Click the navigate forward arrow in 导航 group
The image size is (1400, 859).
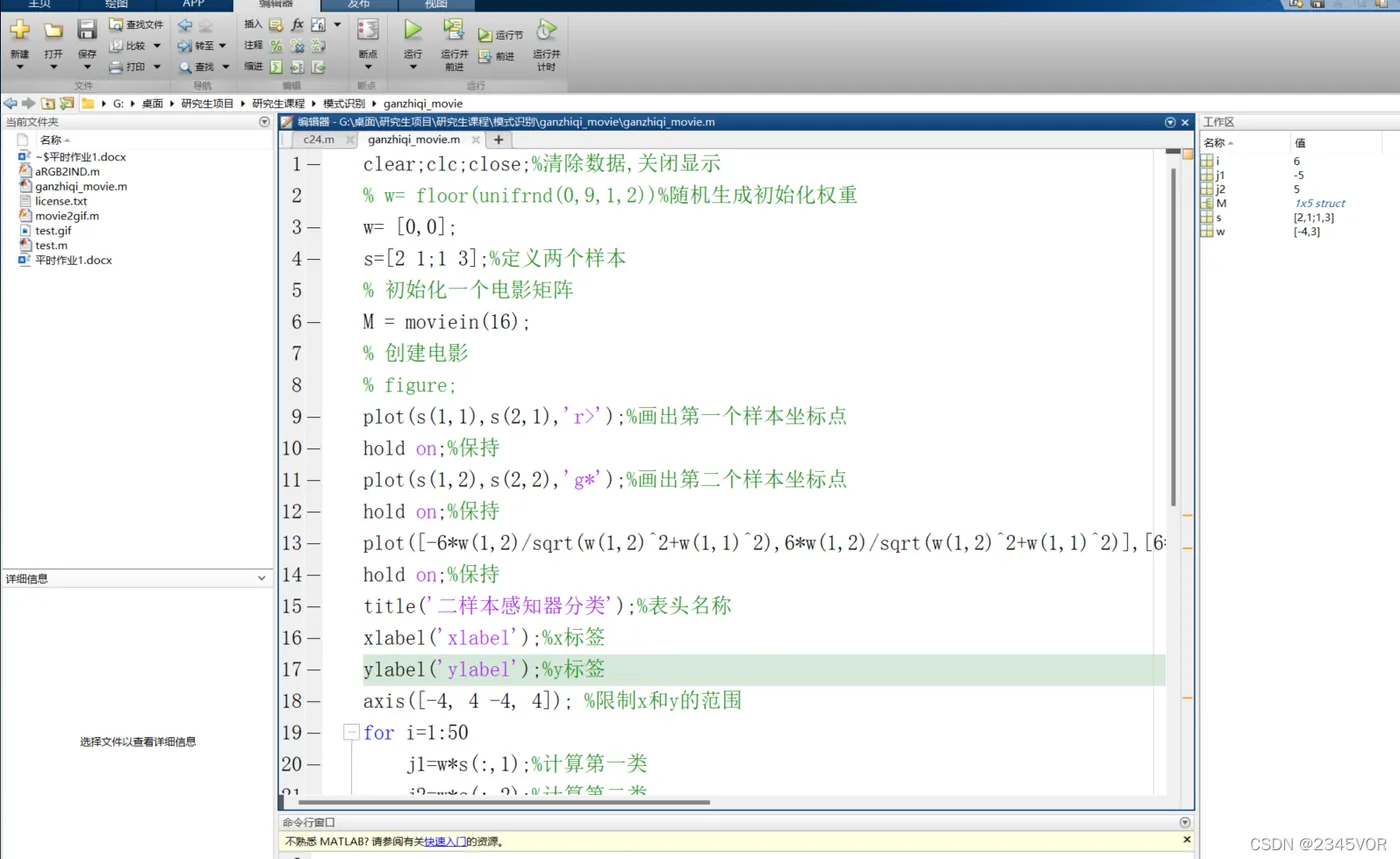pyautogui.click(x=205, y=24)
